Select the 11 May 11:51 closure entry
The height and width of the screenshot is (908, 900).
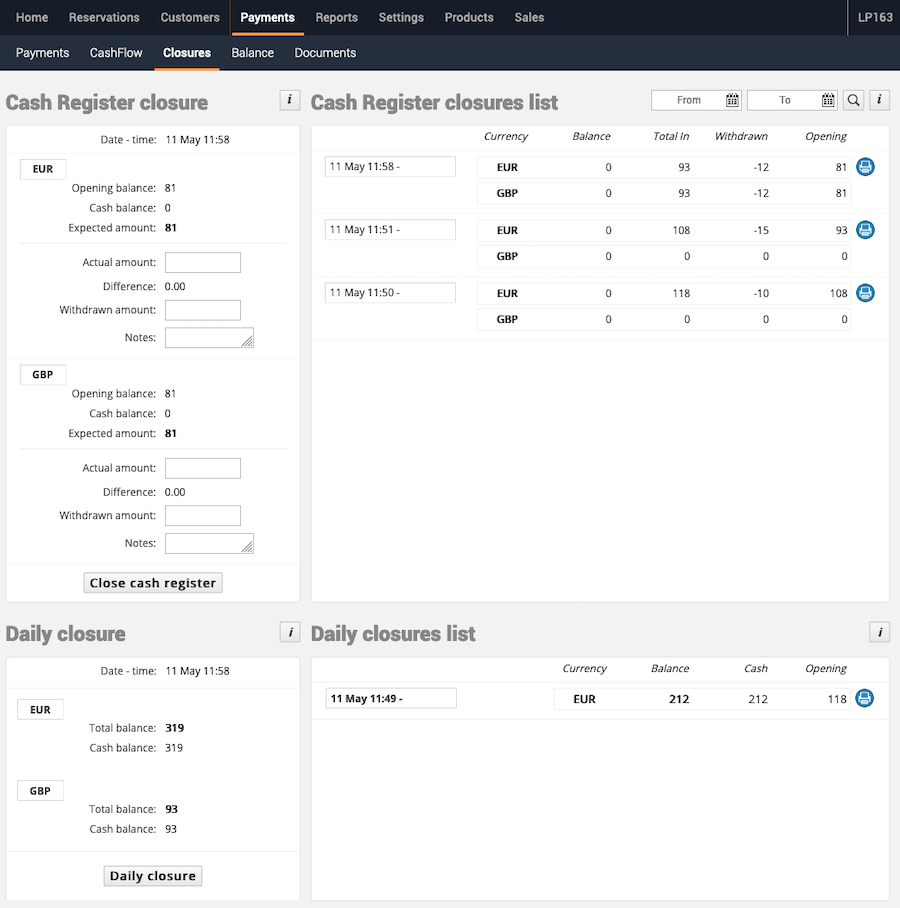pyautogui.click(x=390, y=230)
